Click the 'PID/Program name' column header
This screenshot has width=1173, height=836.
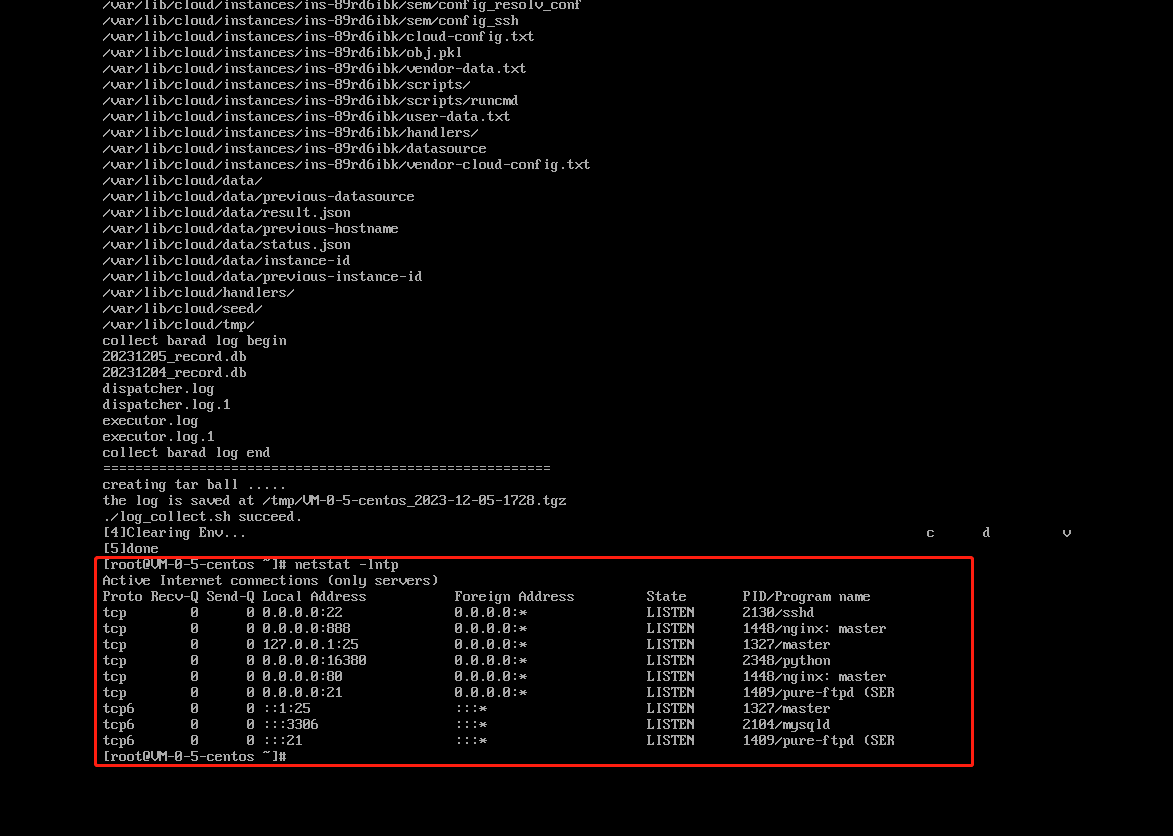(x=806, y=597)
